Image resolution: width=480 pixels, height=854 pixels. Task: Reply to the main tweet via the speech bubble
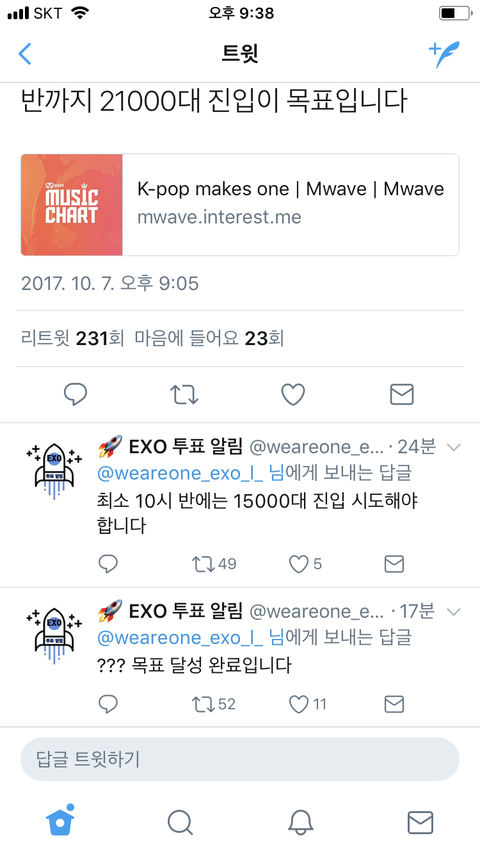click(75, 394)
